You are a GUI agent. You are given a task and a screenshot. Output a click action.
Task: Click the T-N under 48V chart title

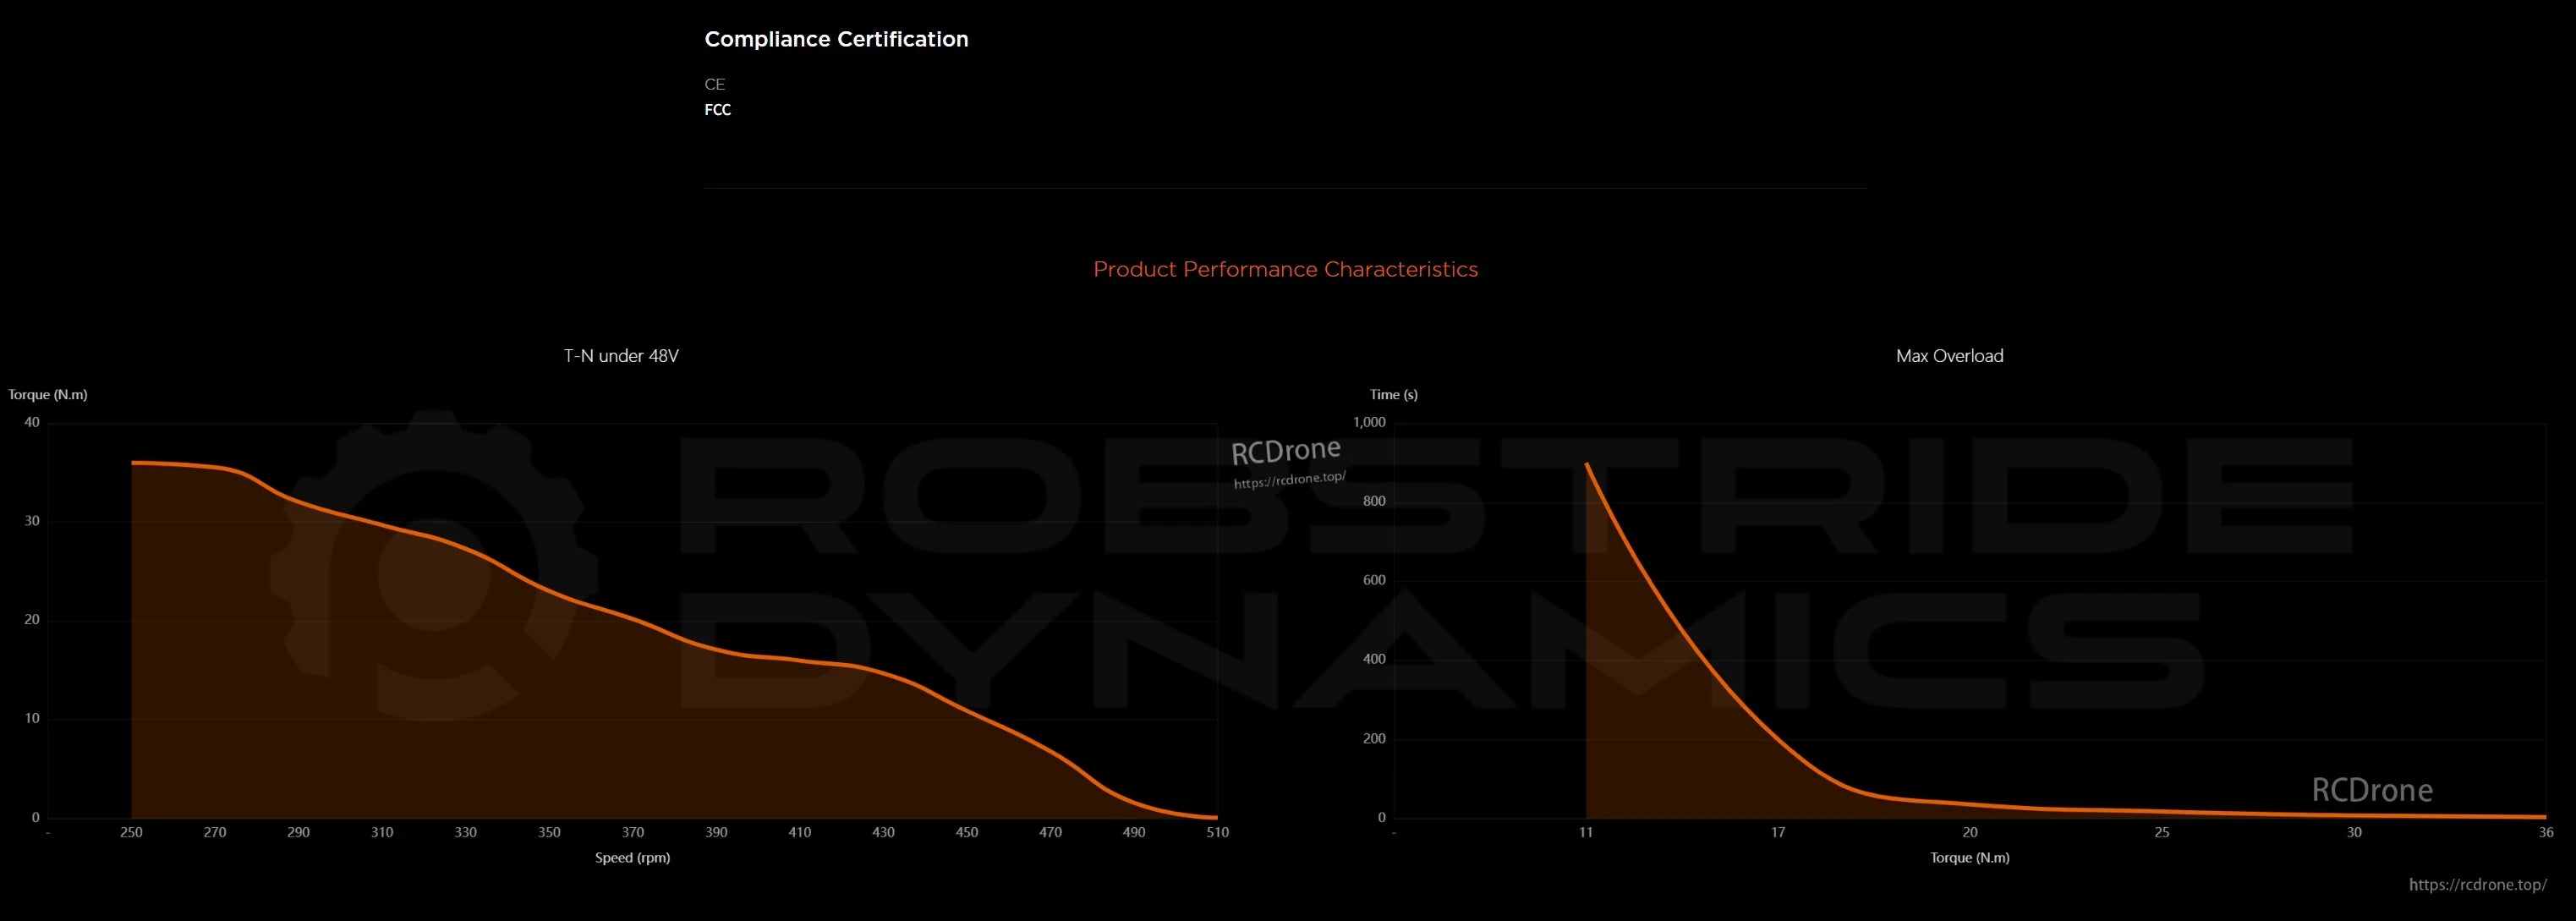621,356
